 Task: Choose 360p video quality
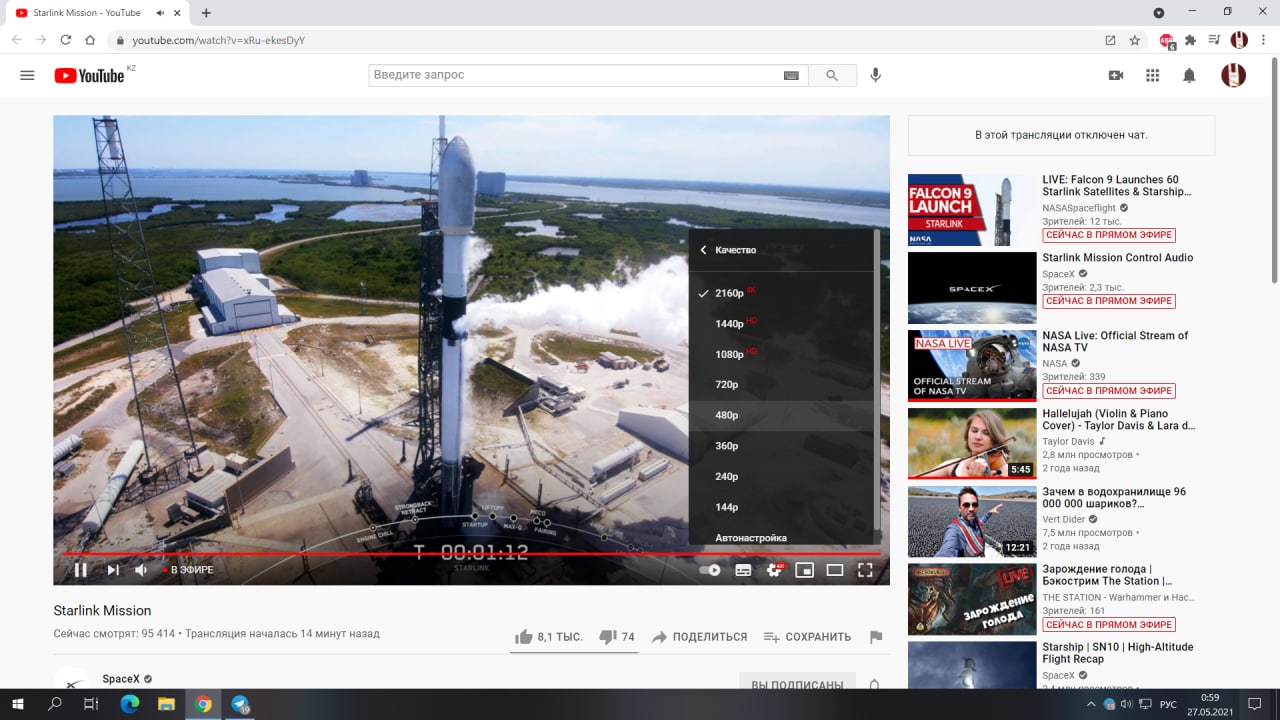pos(781,446)
